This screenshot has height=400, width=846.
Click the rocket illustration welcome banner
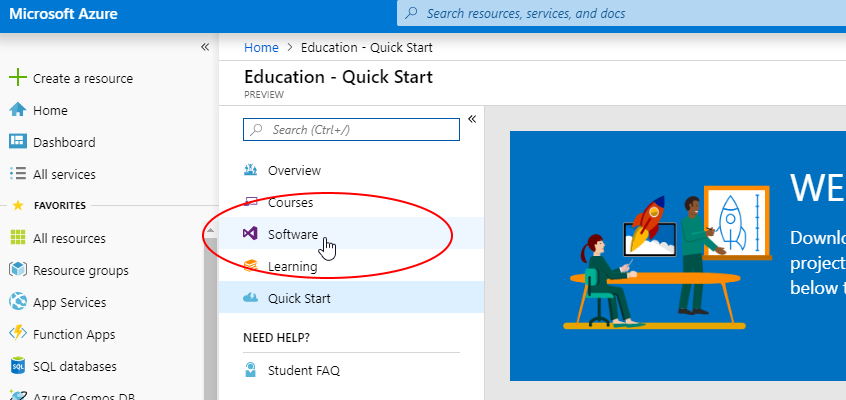678,255
